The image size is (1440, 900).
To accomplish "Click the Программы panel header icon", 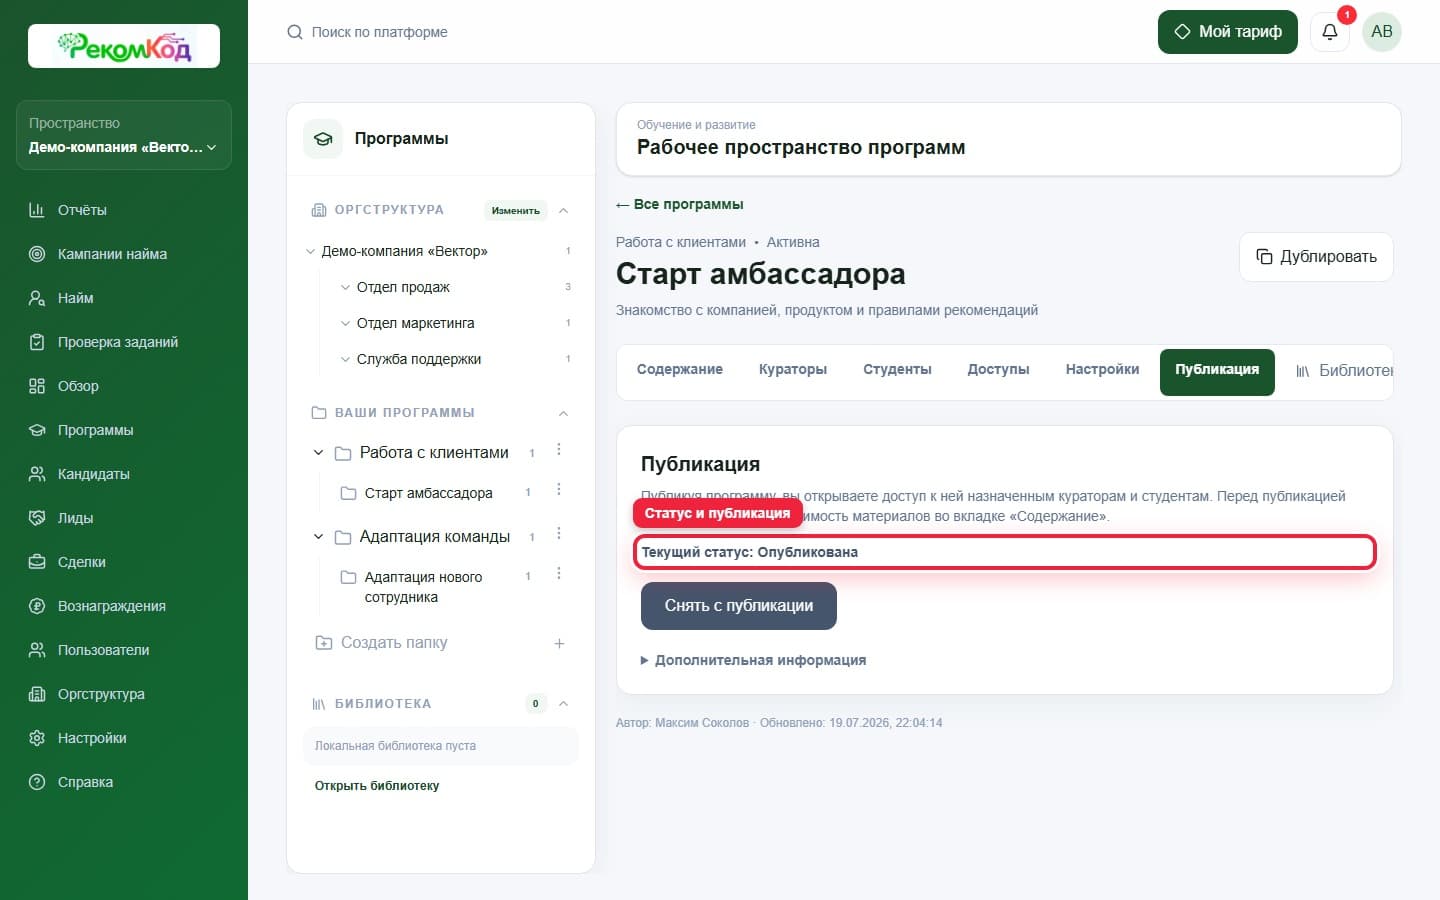I will pyautogui.click(x=323, y=139).
